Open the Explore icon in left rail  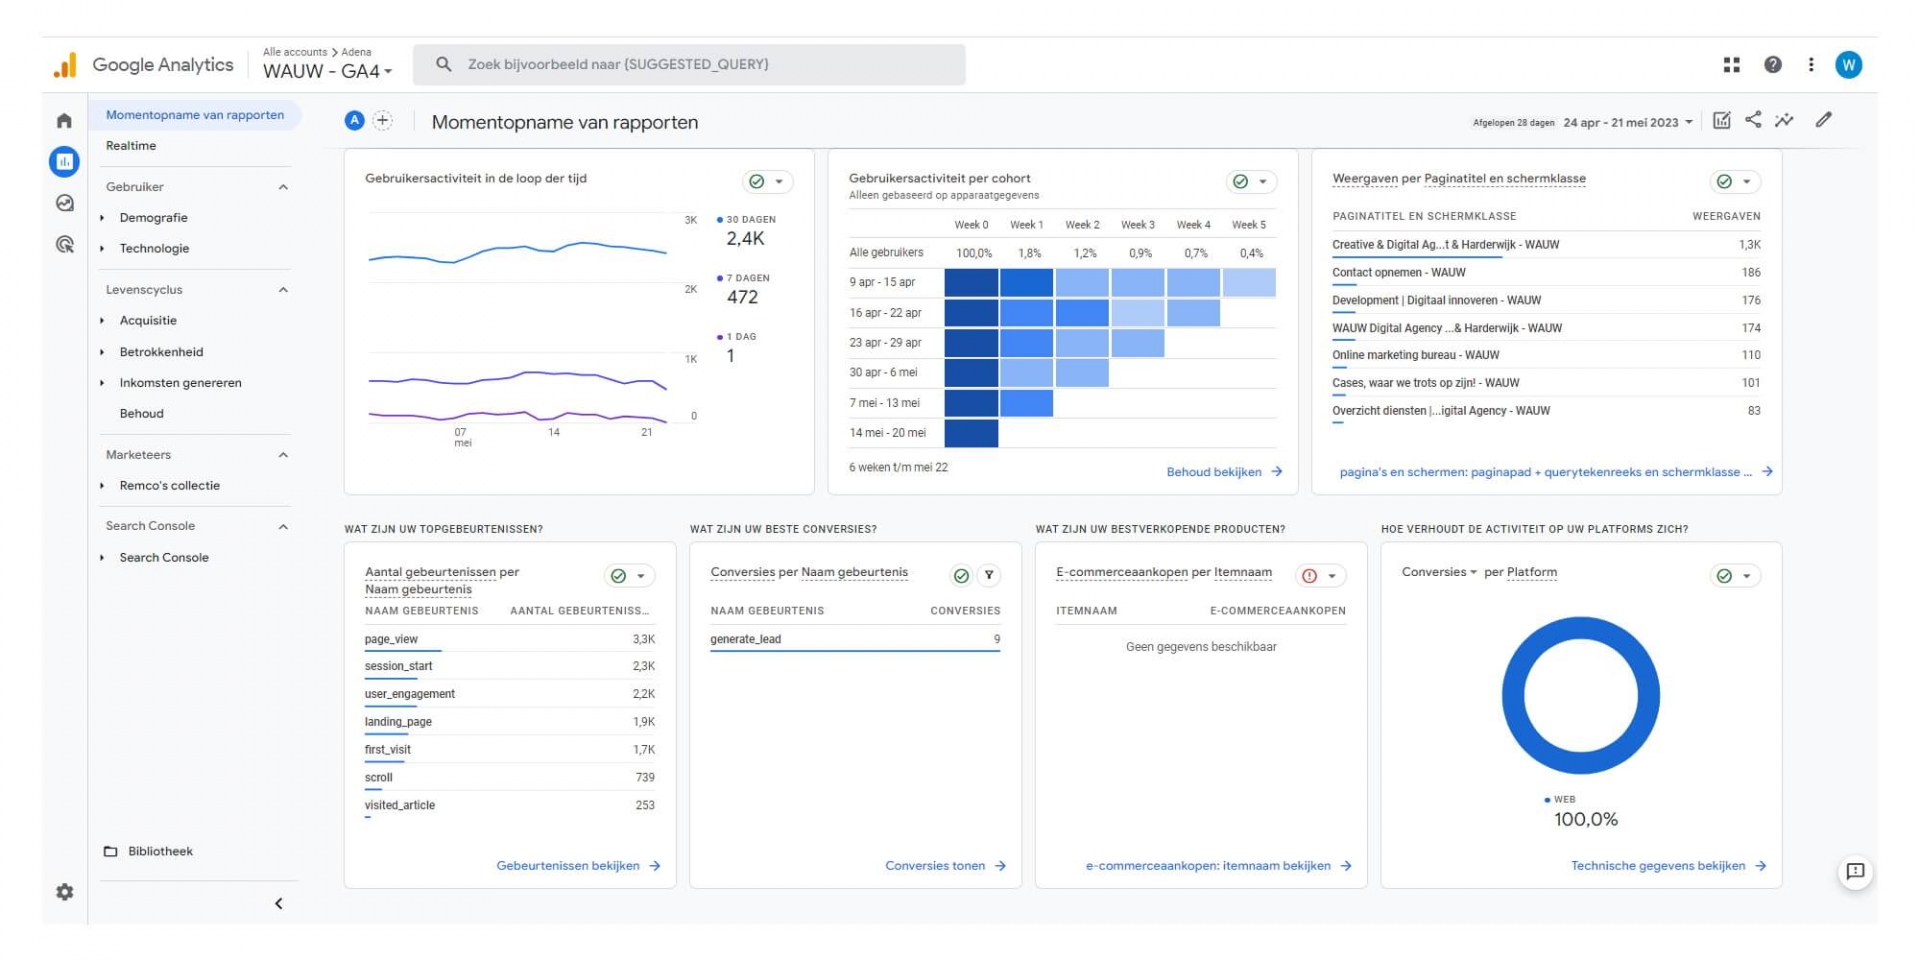tap(64, 203)
